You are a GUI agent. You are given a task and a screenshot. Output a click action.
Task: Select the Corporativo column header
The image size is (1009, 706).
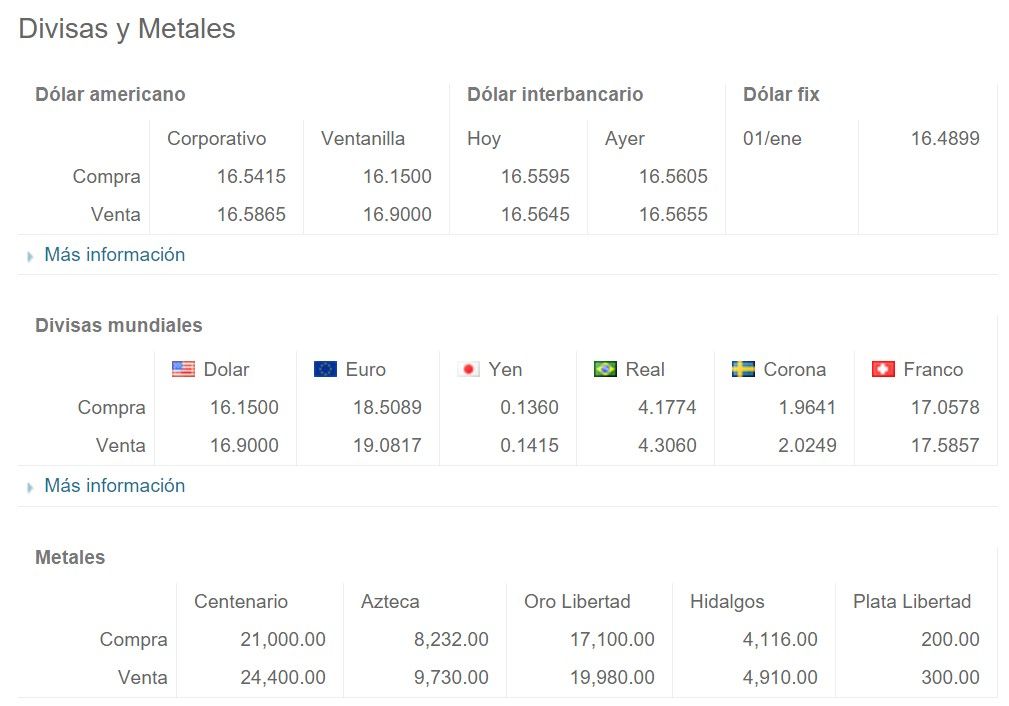[x=216, y=138]
